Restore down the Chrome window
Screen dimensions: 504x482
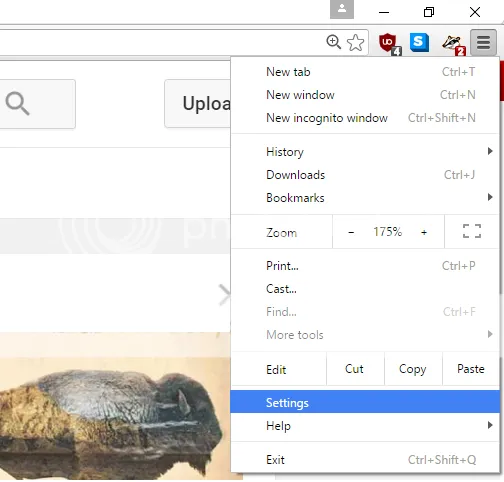click(429, 12)
